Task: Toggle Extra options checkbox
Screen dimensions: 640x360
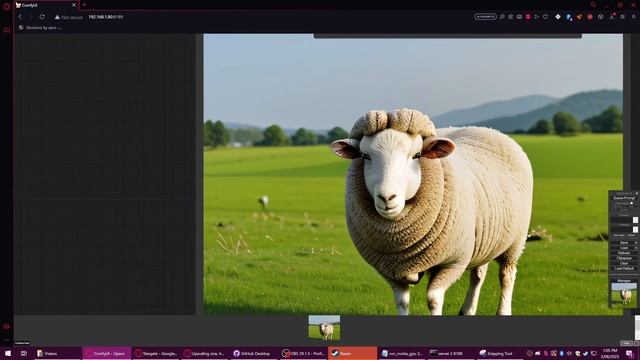Action: click(632, 203)
